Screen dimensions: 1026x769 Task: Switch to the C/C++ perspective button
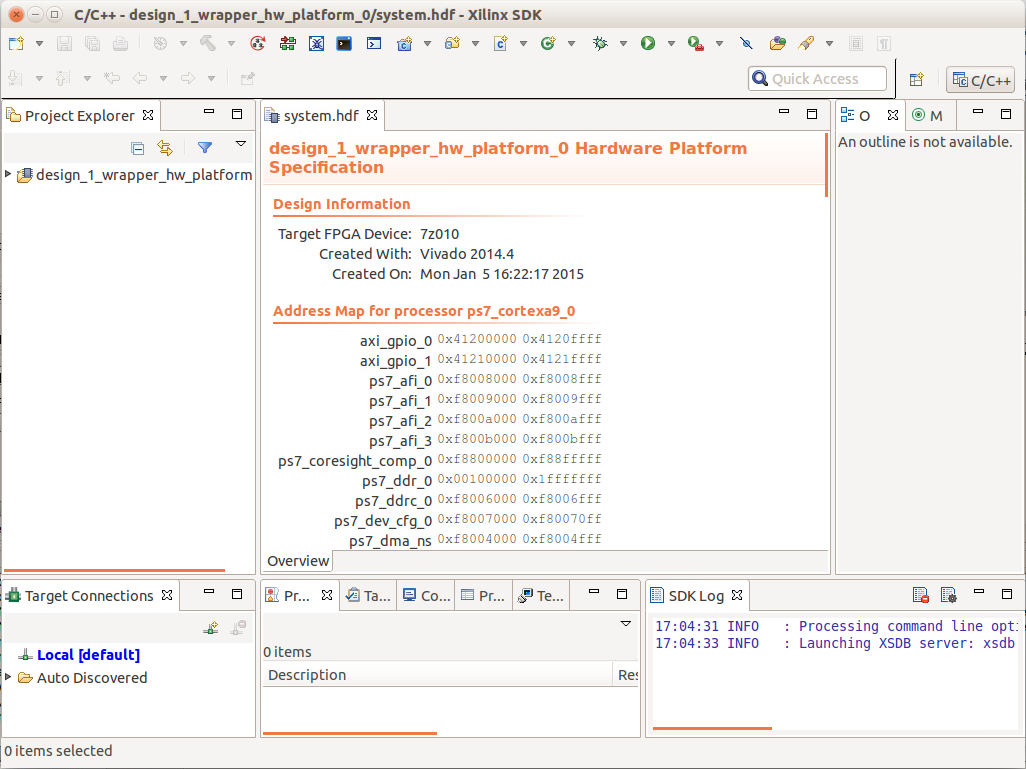coord(980,80)
